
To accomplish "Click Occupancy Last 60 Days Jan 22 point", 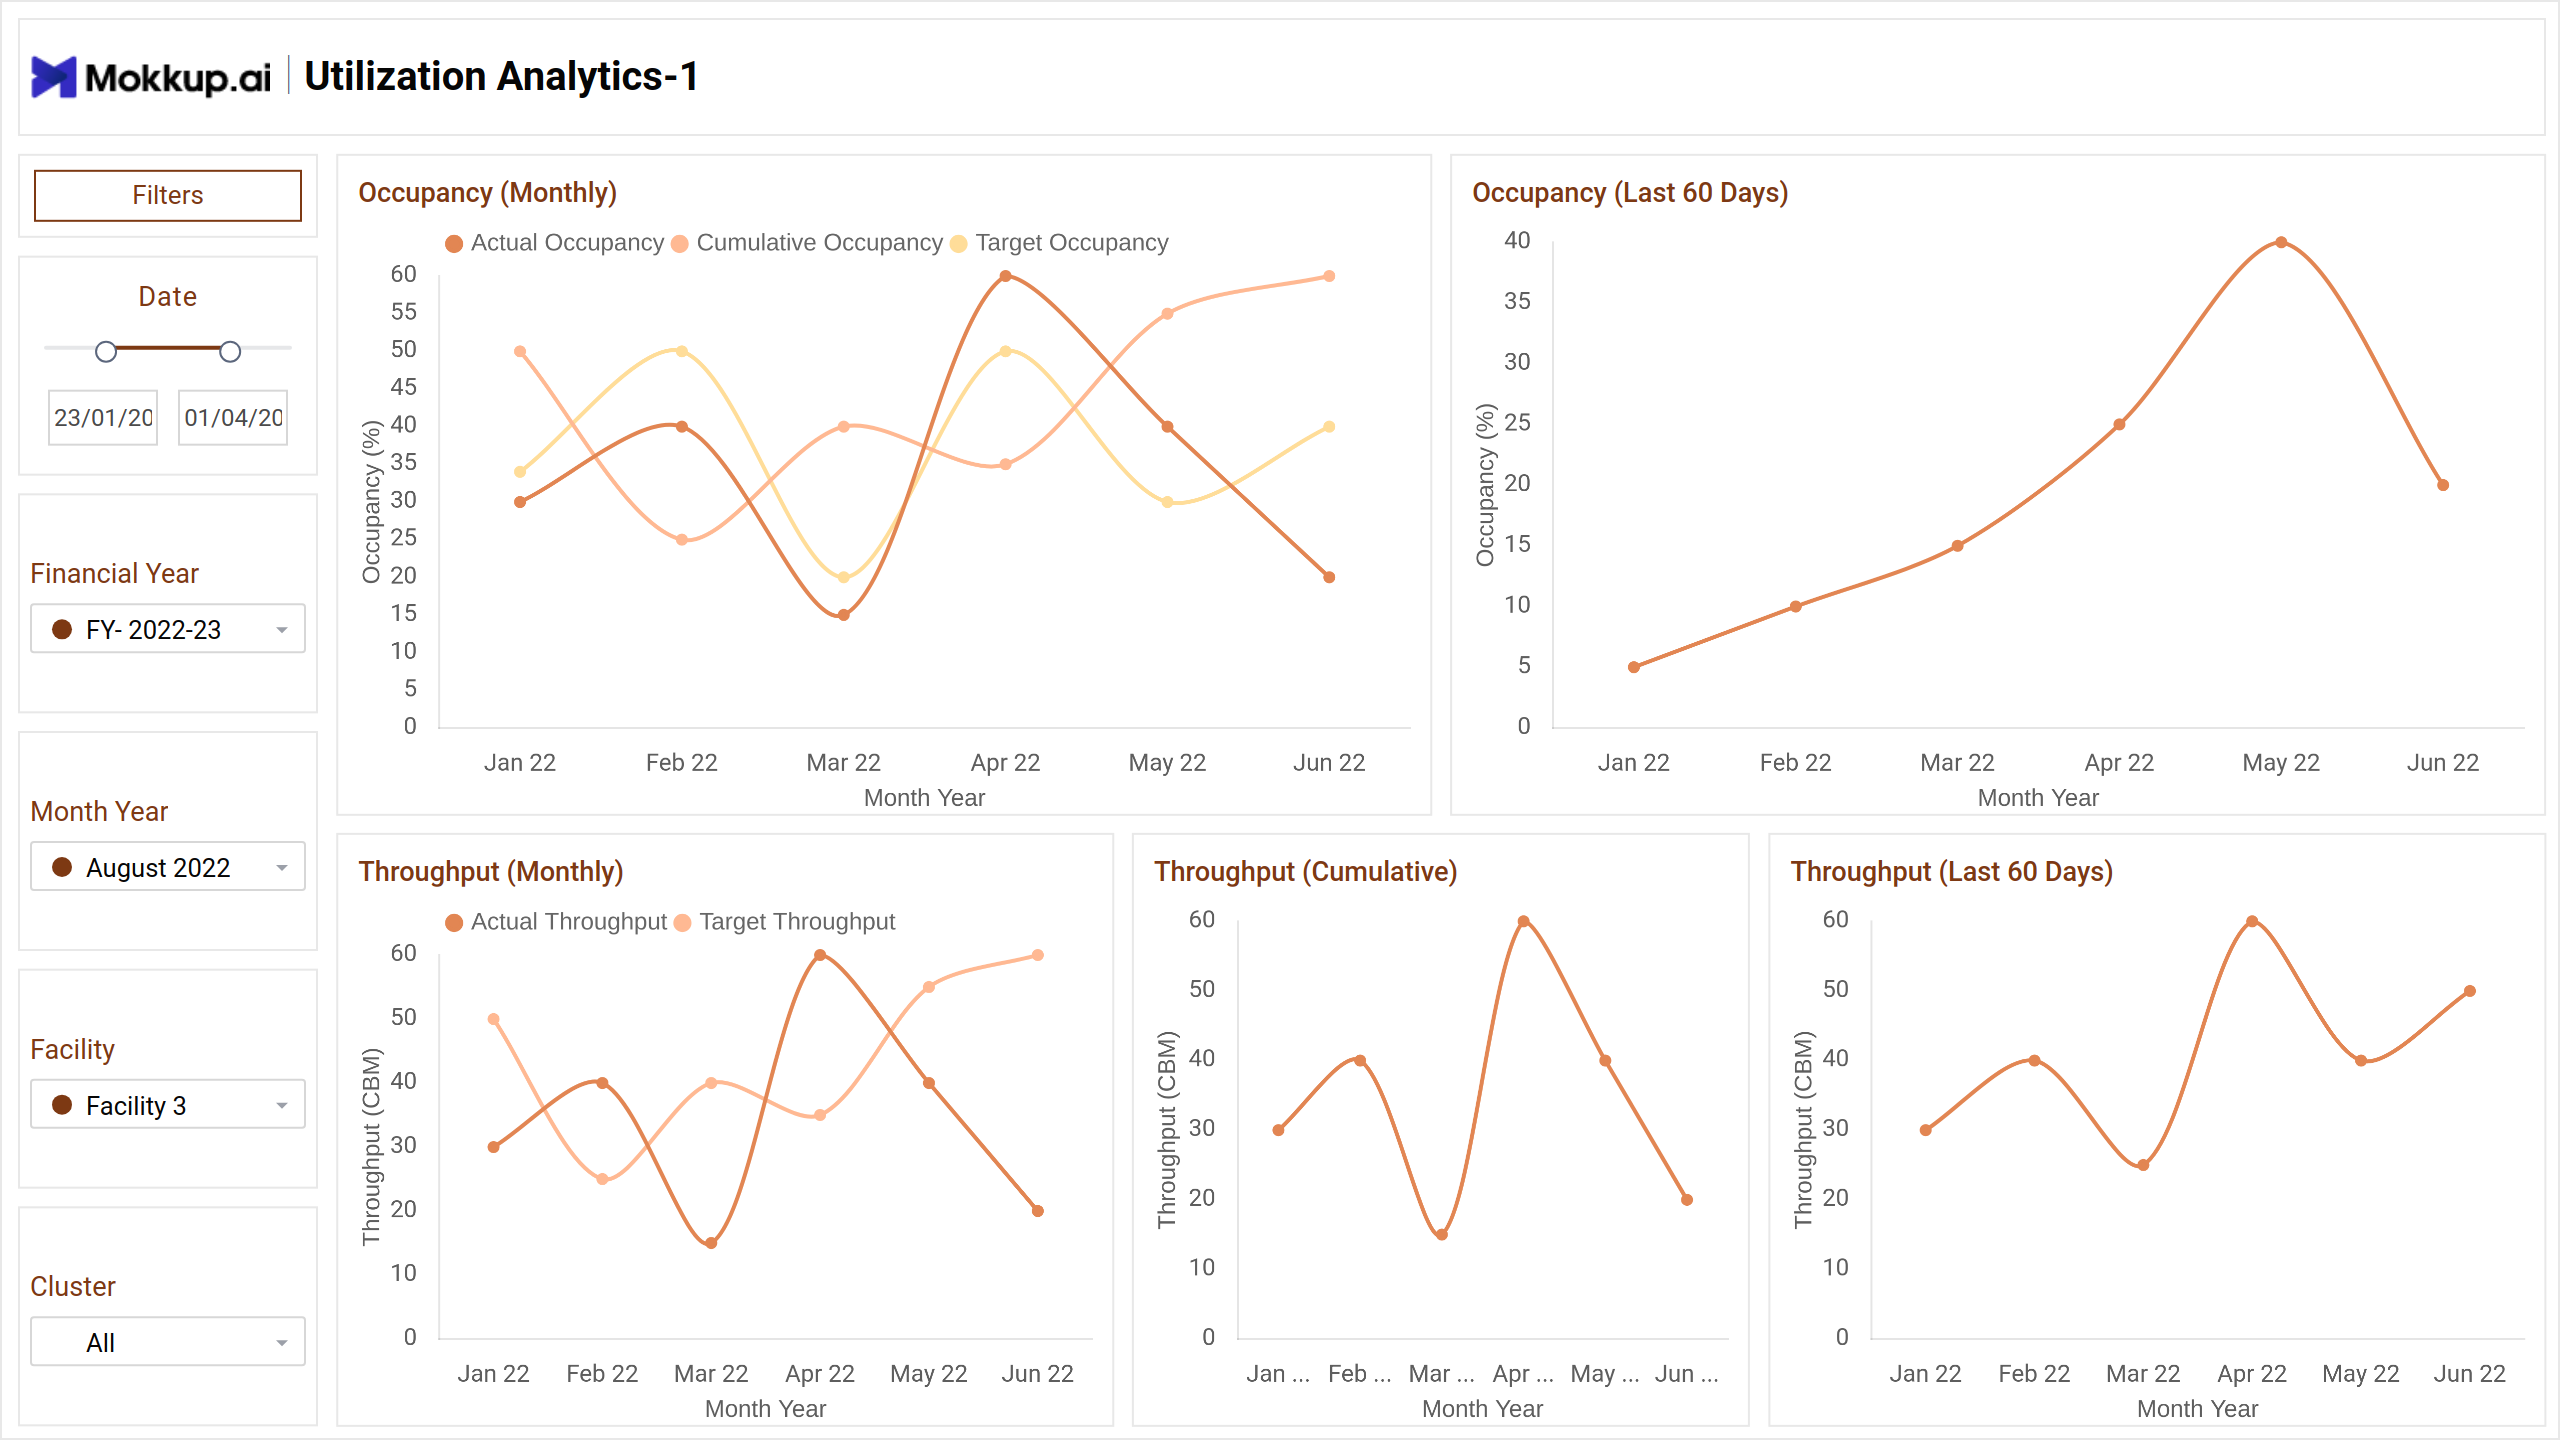I will coord(1634,667).
